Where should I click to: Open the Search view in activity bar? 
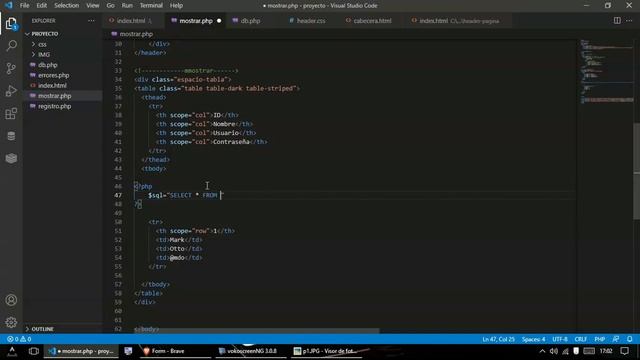[x=11, y=45]
